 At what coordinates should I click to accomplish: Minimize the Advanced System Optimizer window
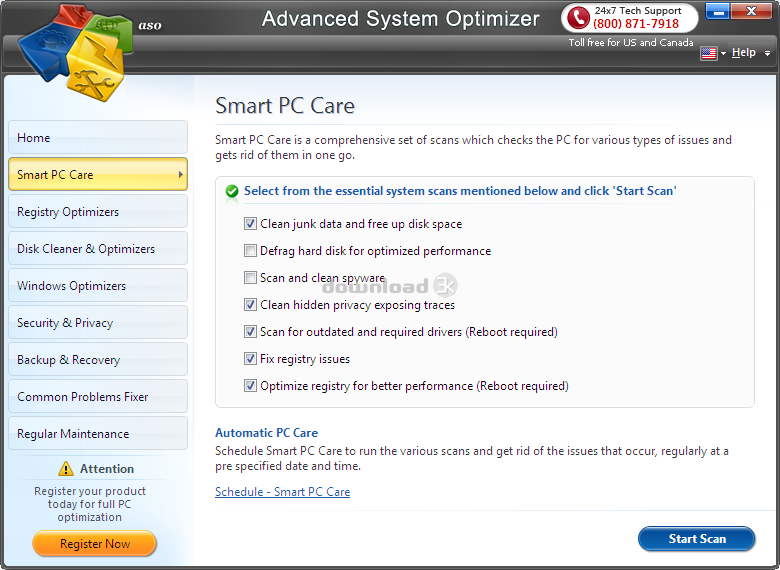(717, 11)
